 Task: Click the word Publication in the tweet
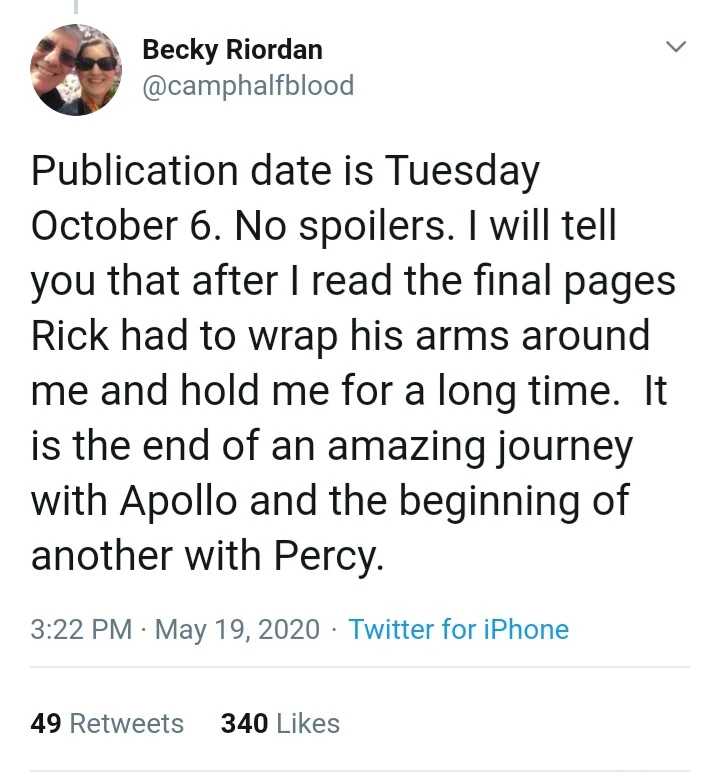pyautogui.click(x=132, y=172)
